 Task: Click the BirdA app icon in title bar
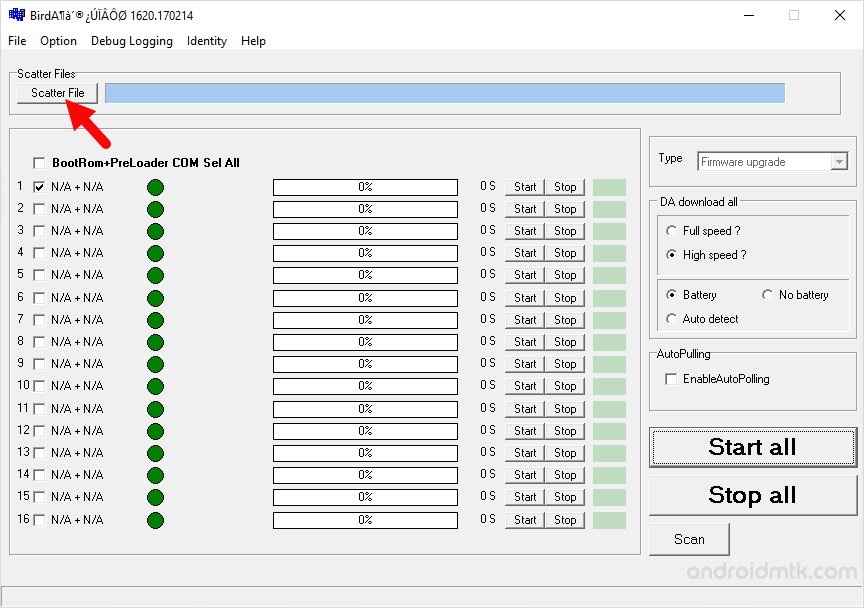point(14,15)
